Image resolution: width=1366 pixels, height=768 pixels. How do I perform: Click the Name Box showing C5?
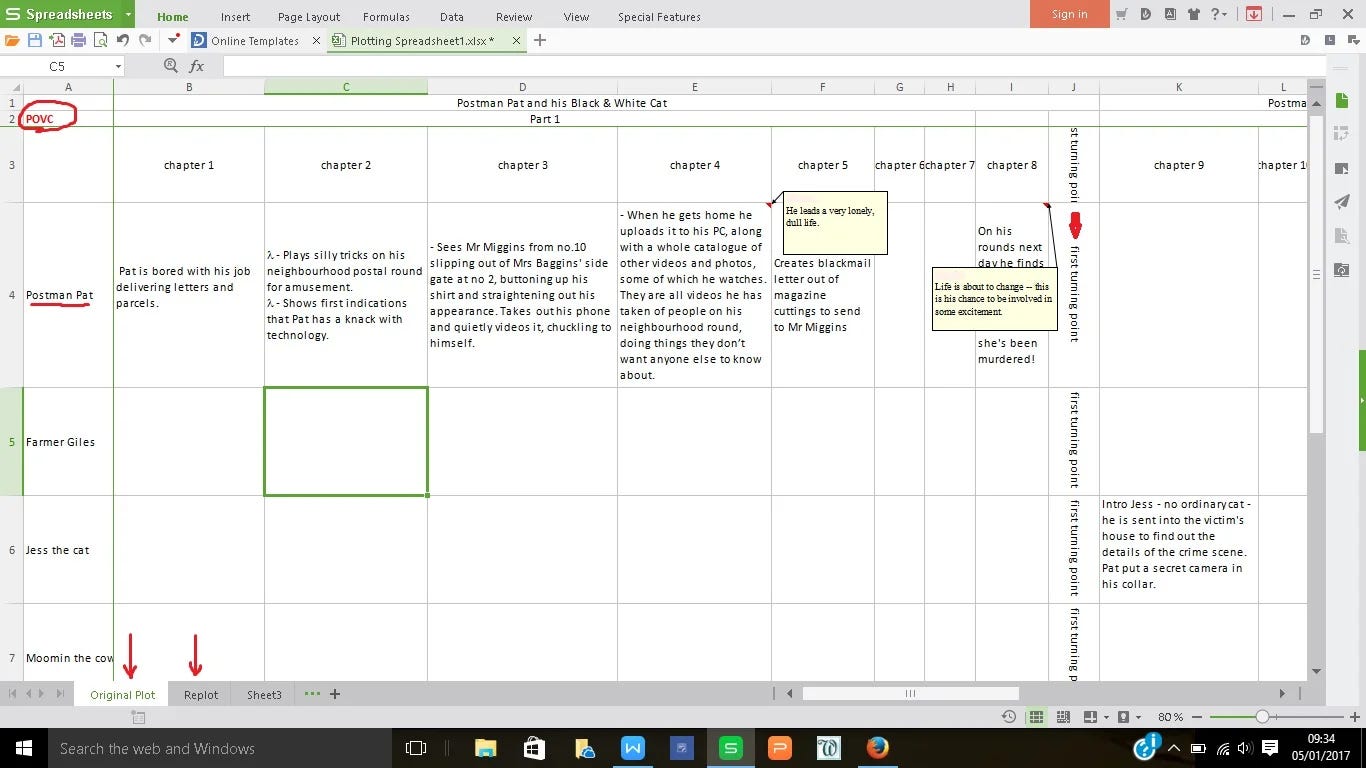(57, 66)
